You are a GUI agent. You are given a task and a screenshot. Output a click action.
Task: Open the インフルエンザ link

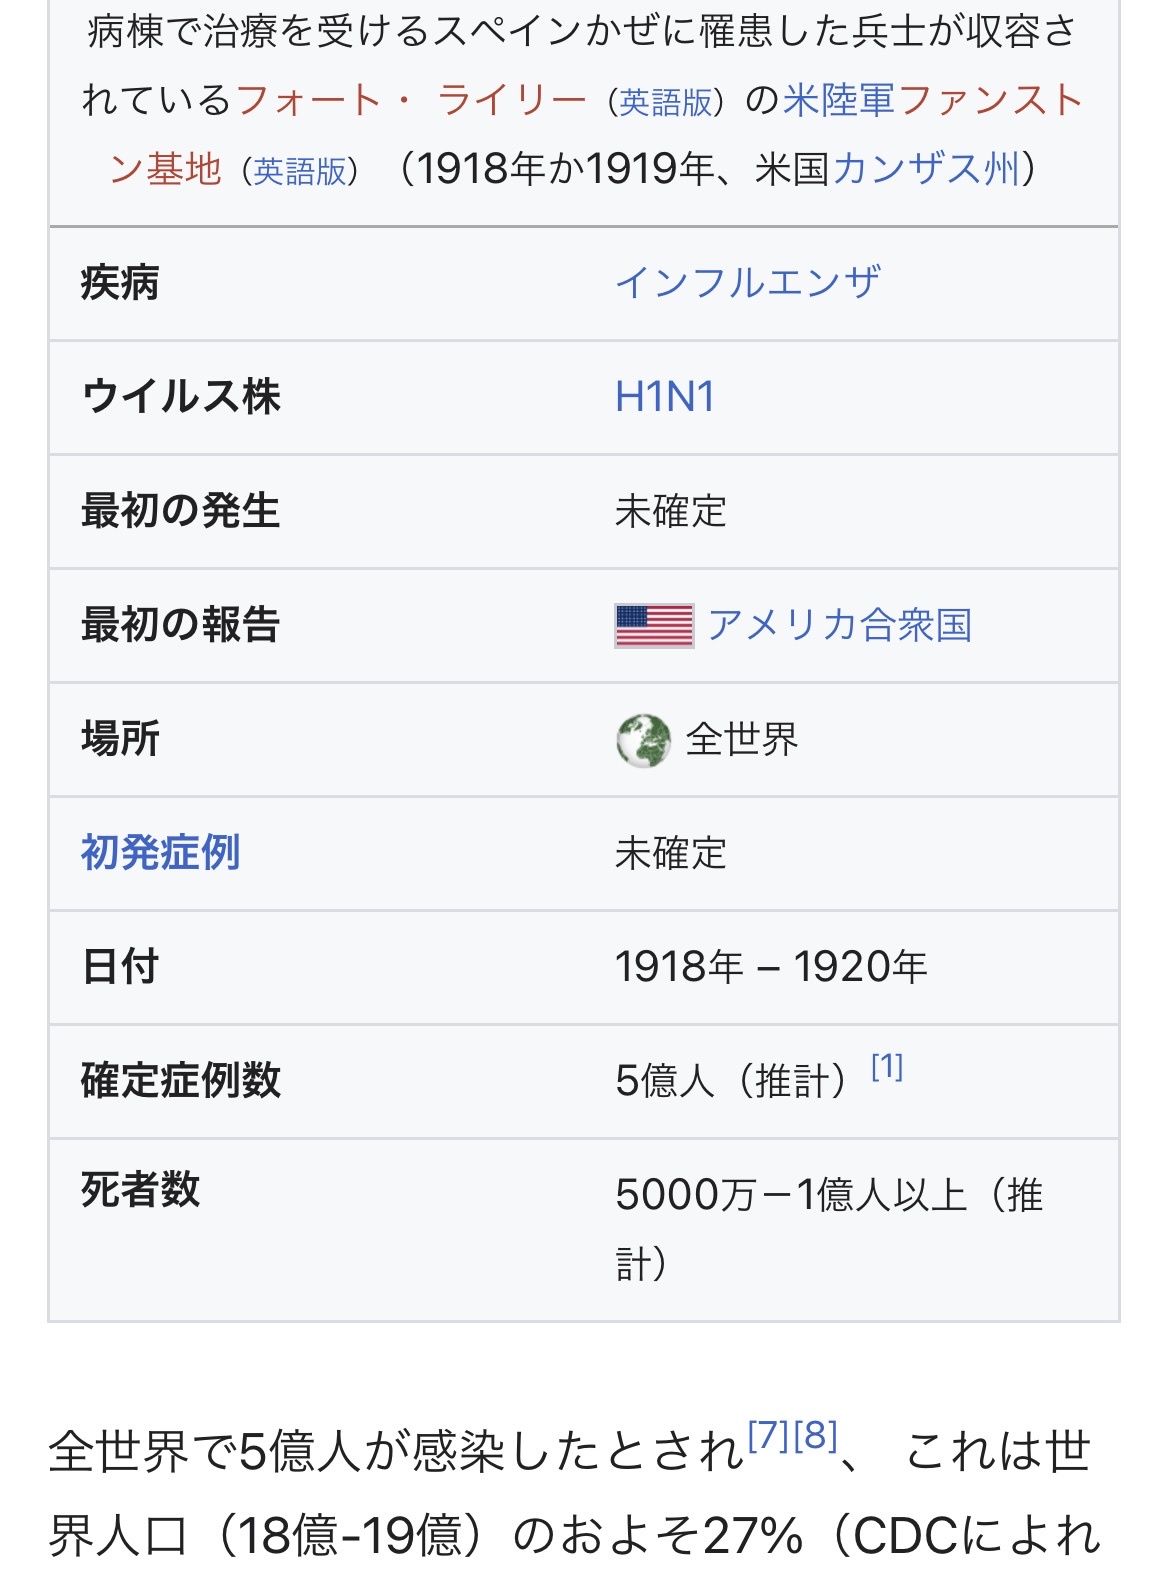[748, 283]
